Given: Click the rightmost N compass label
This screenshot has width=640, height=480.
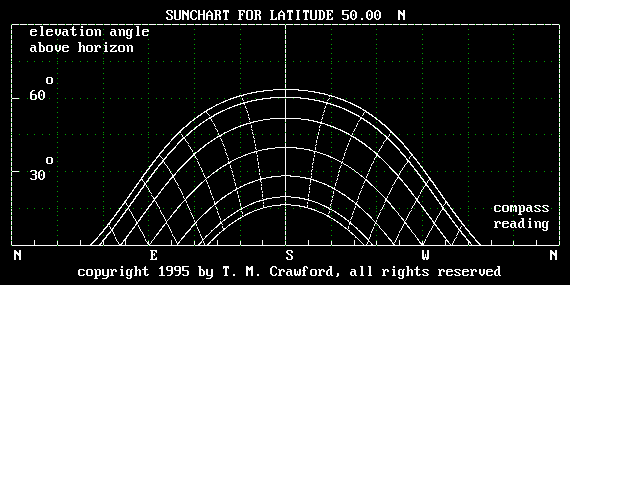Looking at the screenshot, I should click(553, 255).
